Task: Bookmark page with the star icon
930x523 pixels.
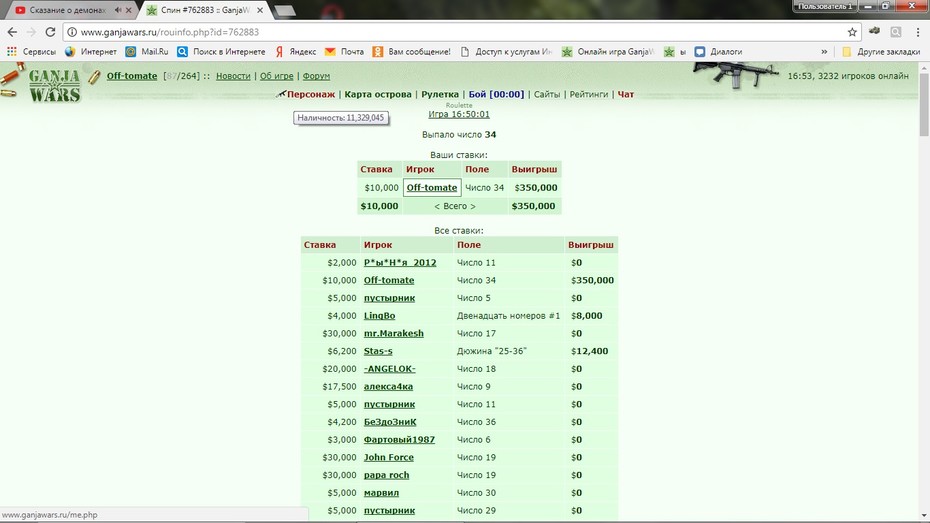Action: coord(852,32)
